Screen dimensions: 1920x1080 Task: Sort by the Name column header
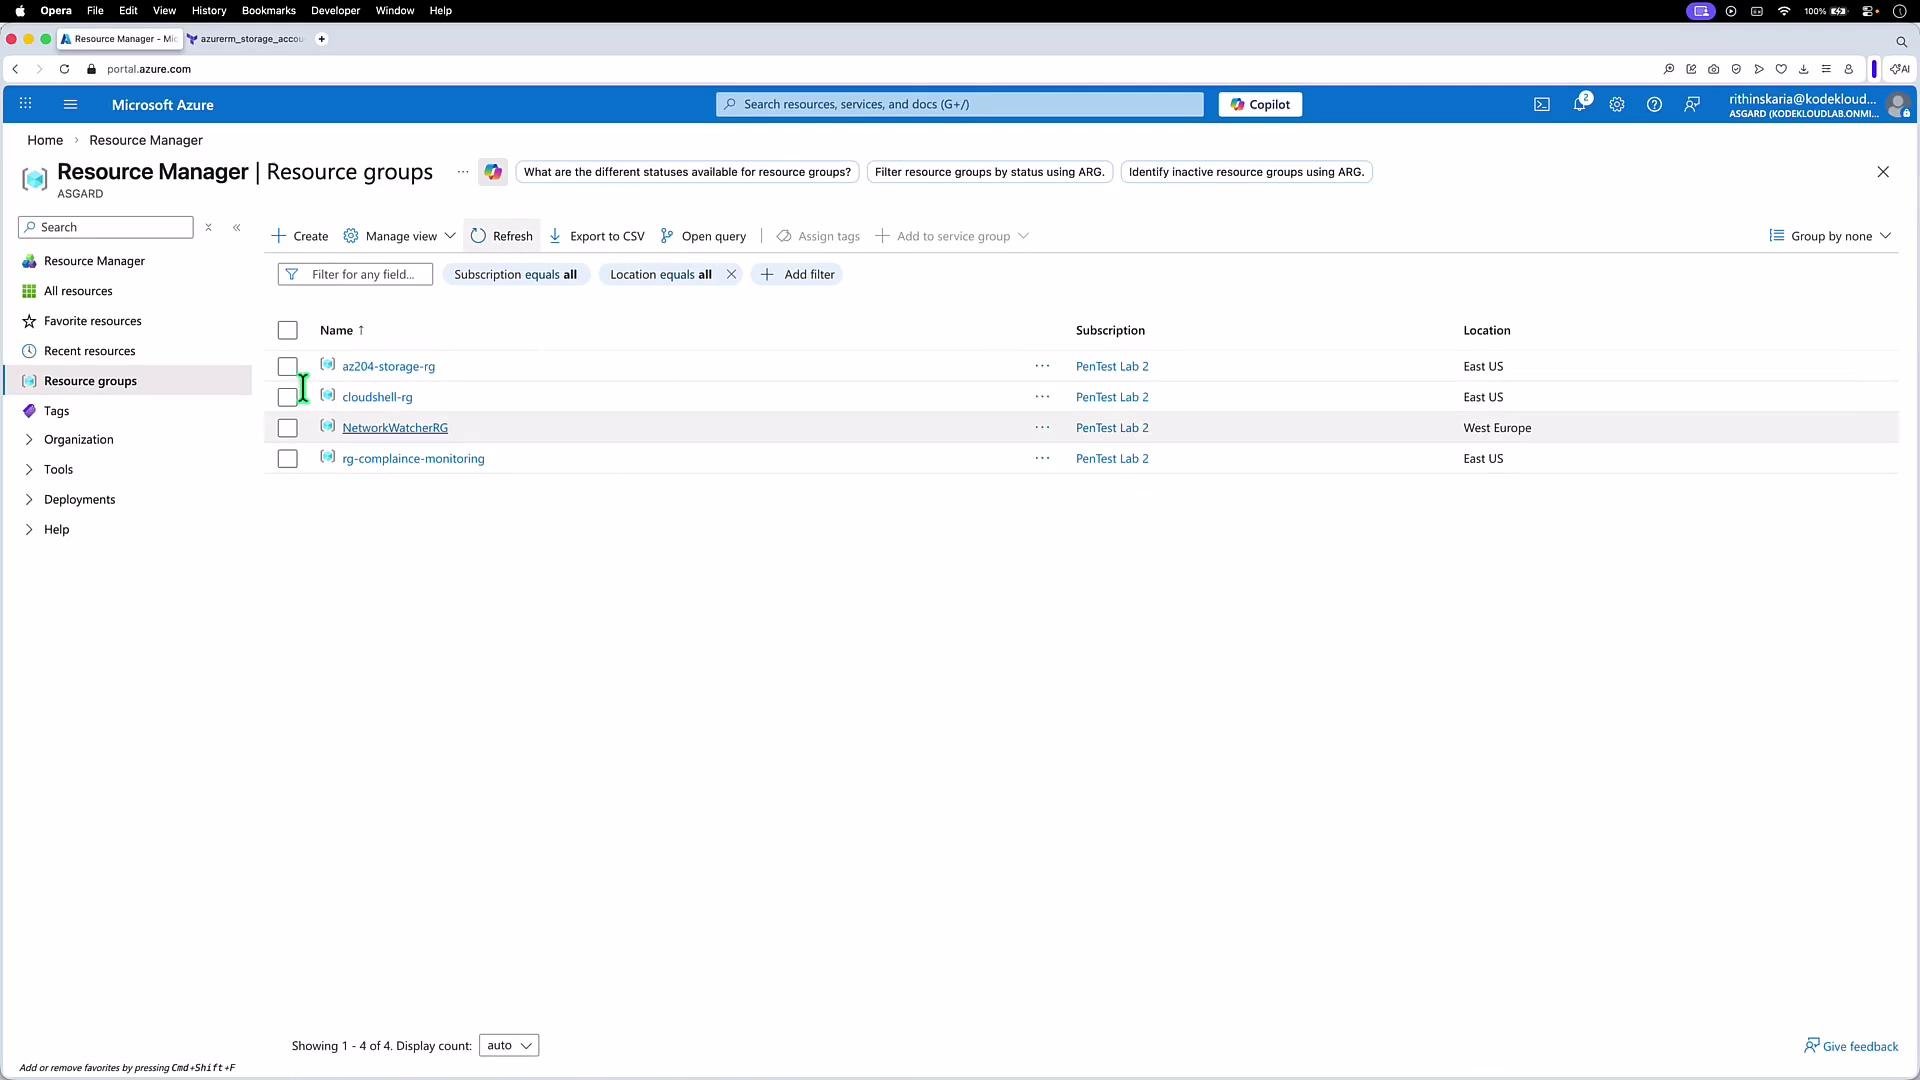tap(342, 331)
